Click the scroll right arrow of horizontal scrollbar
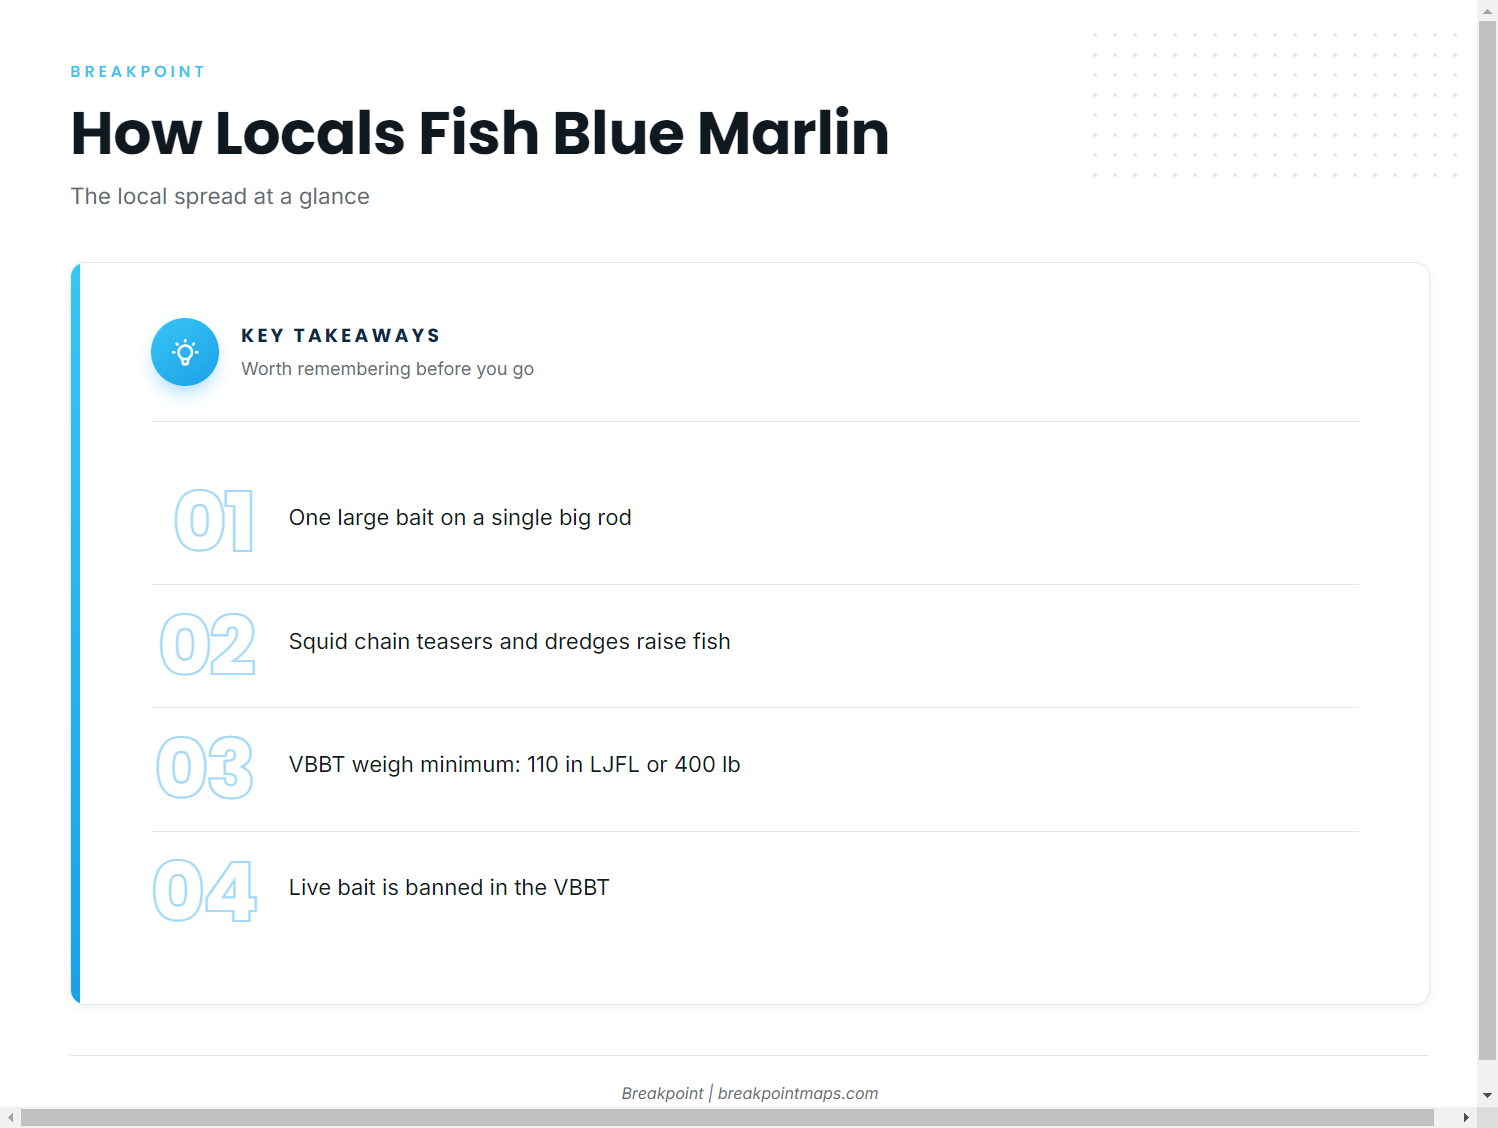1498x1128 pixels. tap(1467, 1117)
